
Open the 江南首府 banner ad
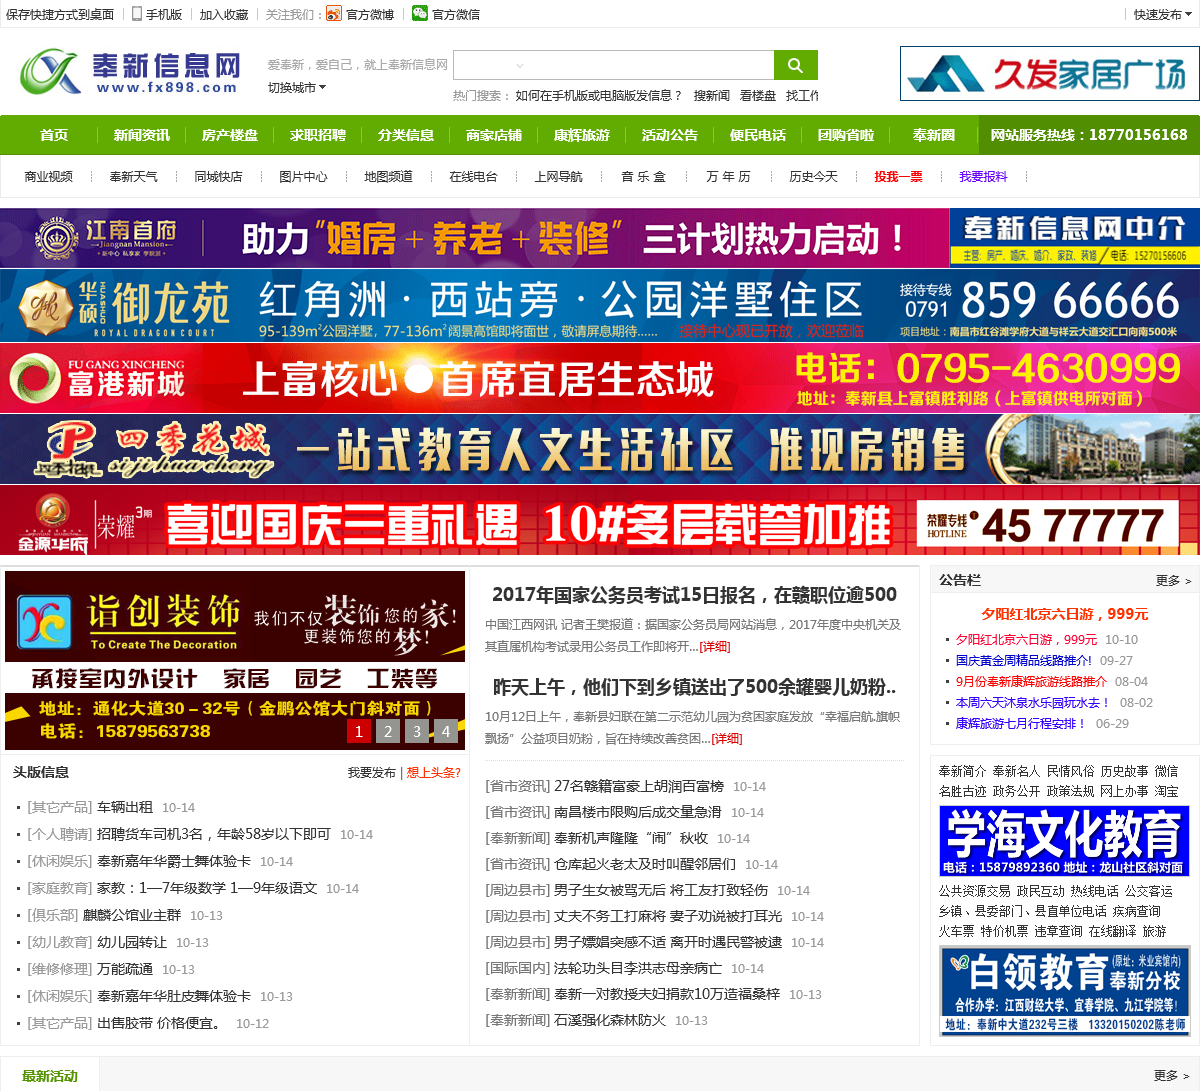tap(474, 237)
